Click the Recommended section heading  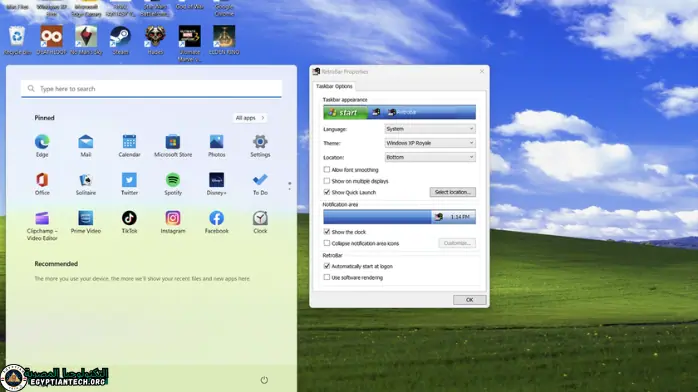coord(56,264)
